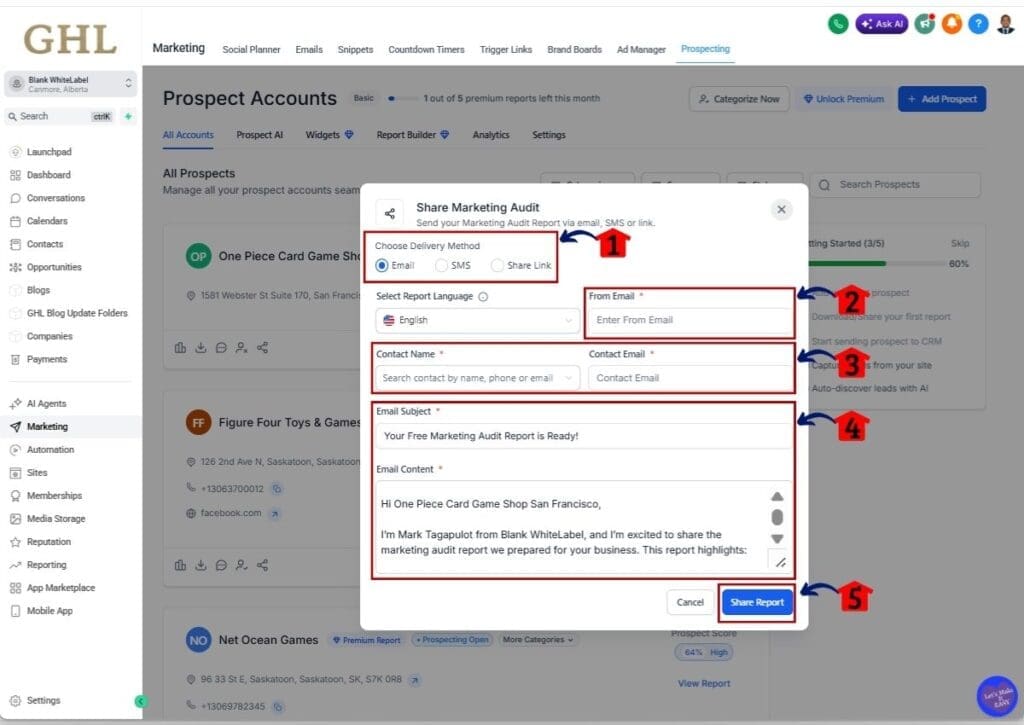Screen dimensions: 1024x725
Task: Click the download report icon under One Piece card
Action: [201, 347]
